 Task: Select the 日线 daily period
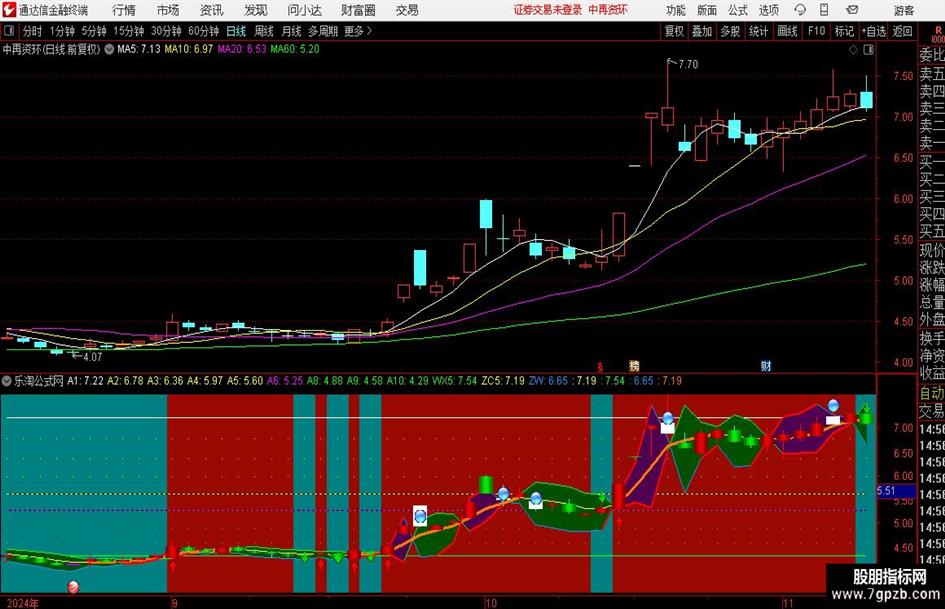coord(236,31)
